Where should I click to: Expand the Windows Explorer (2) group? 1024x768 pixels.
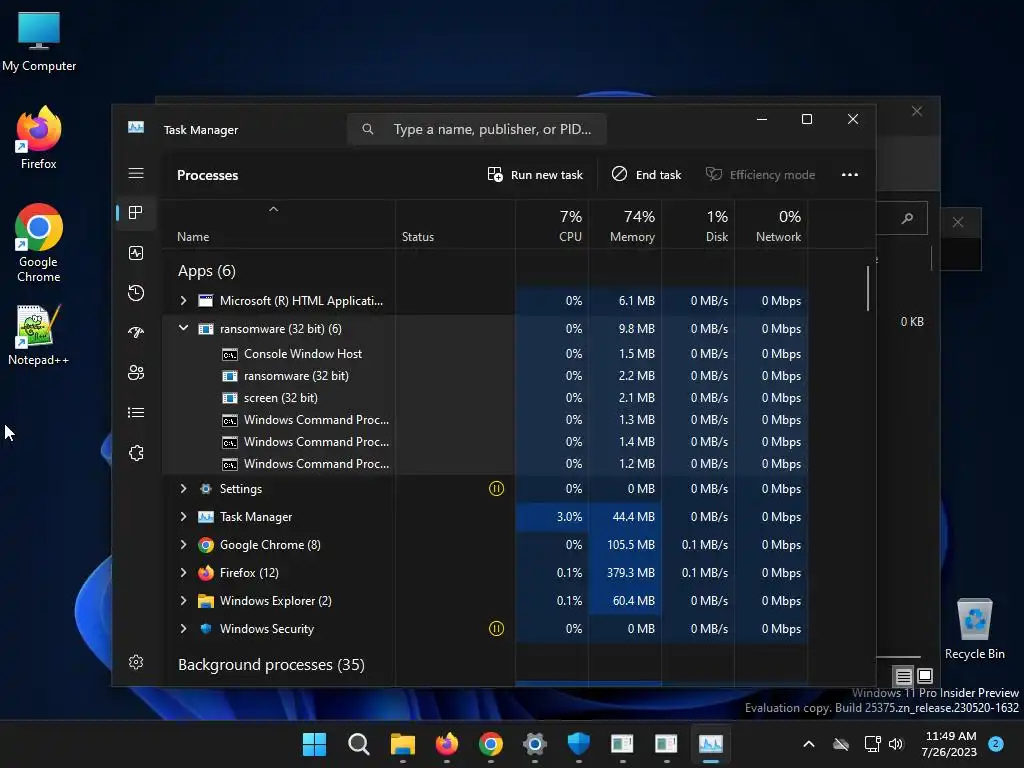[x=184, y=601]
